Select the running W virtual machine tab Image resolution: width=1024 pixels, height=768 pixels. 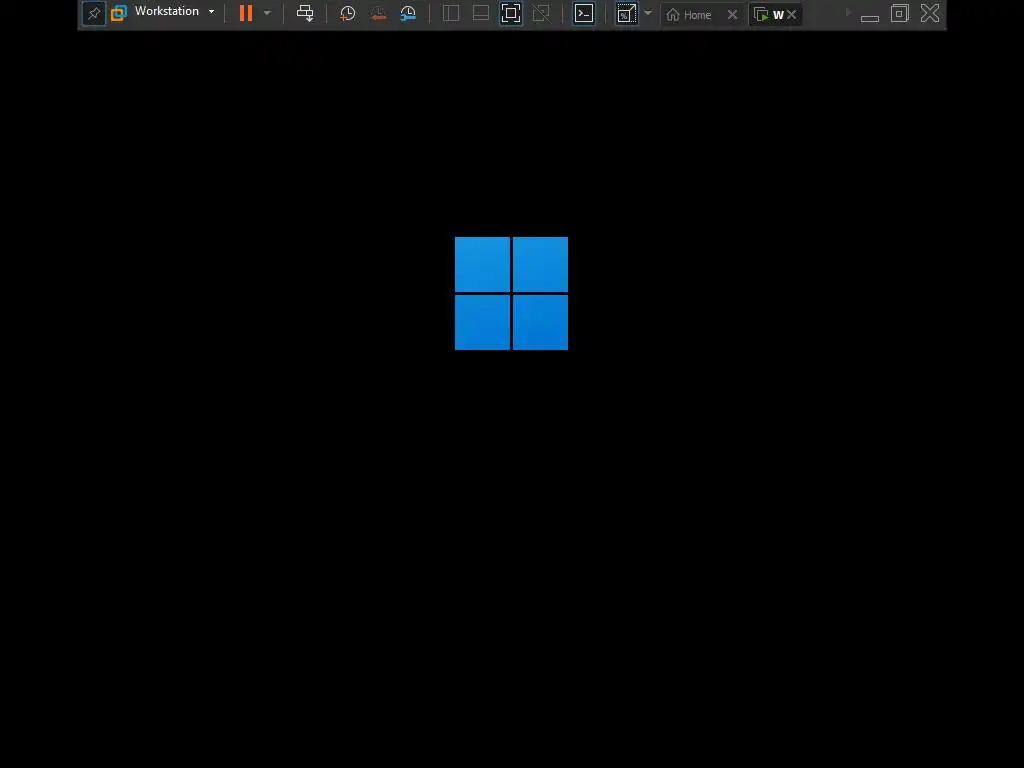pyautogui.click(x=770, y=14)
